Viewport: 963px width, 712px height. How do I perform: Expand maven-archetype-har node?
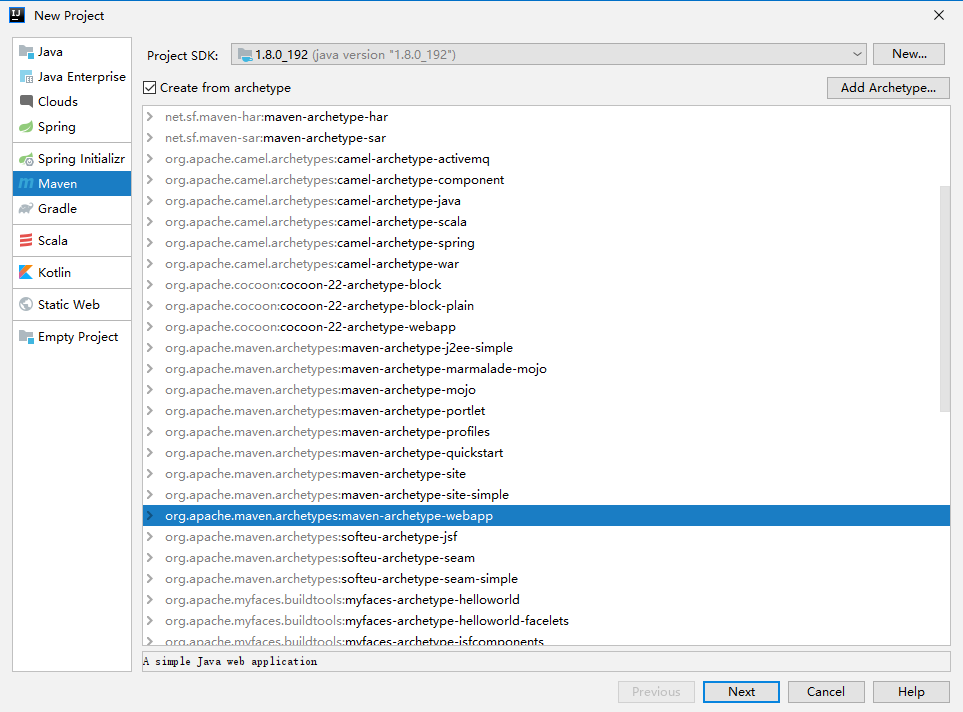tap(150, 117)
